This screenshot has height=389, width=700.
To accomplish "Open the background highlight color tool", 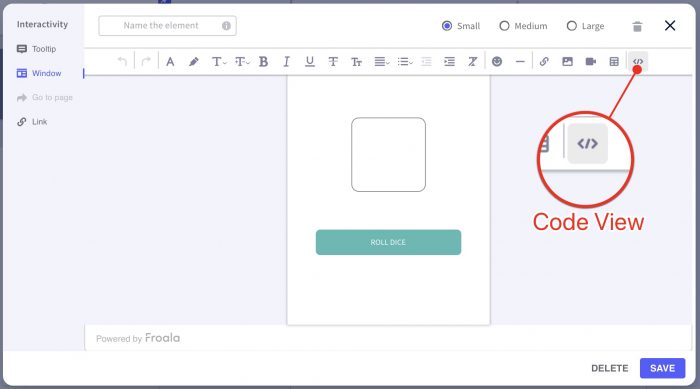I will 193,62.
